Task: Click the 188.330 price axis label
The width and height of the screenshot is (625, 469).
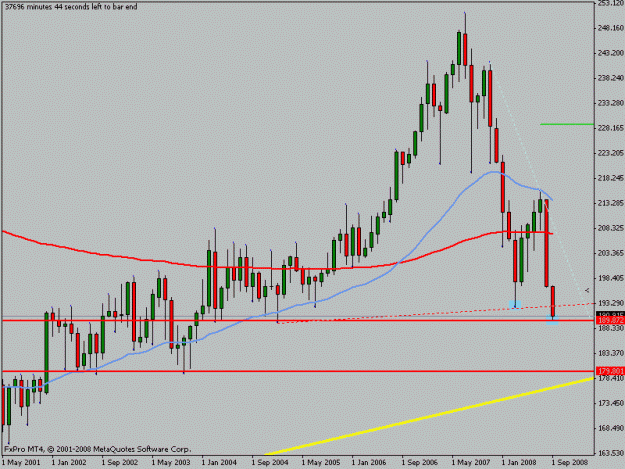Action: (610, 328)
